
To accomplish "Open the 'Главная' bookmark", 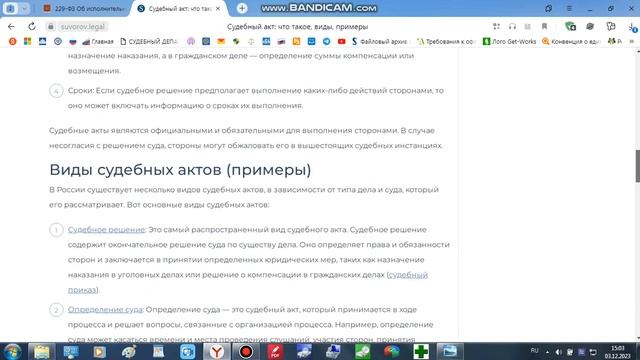I will click(98, 41).
